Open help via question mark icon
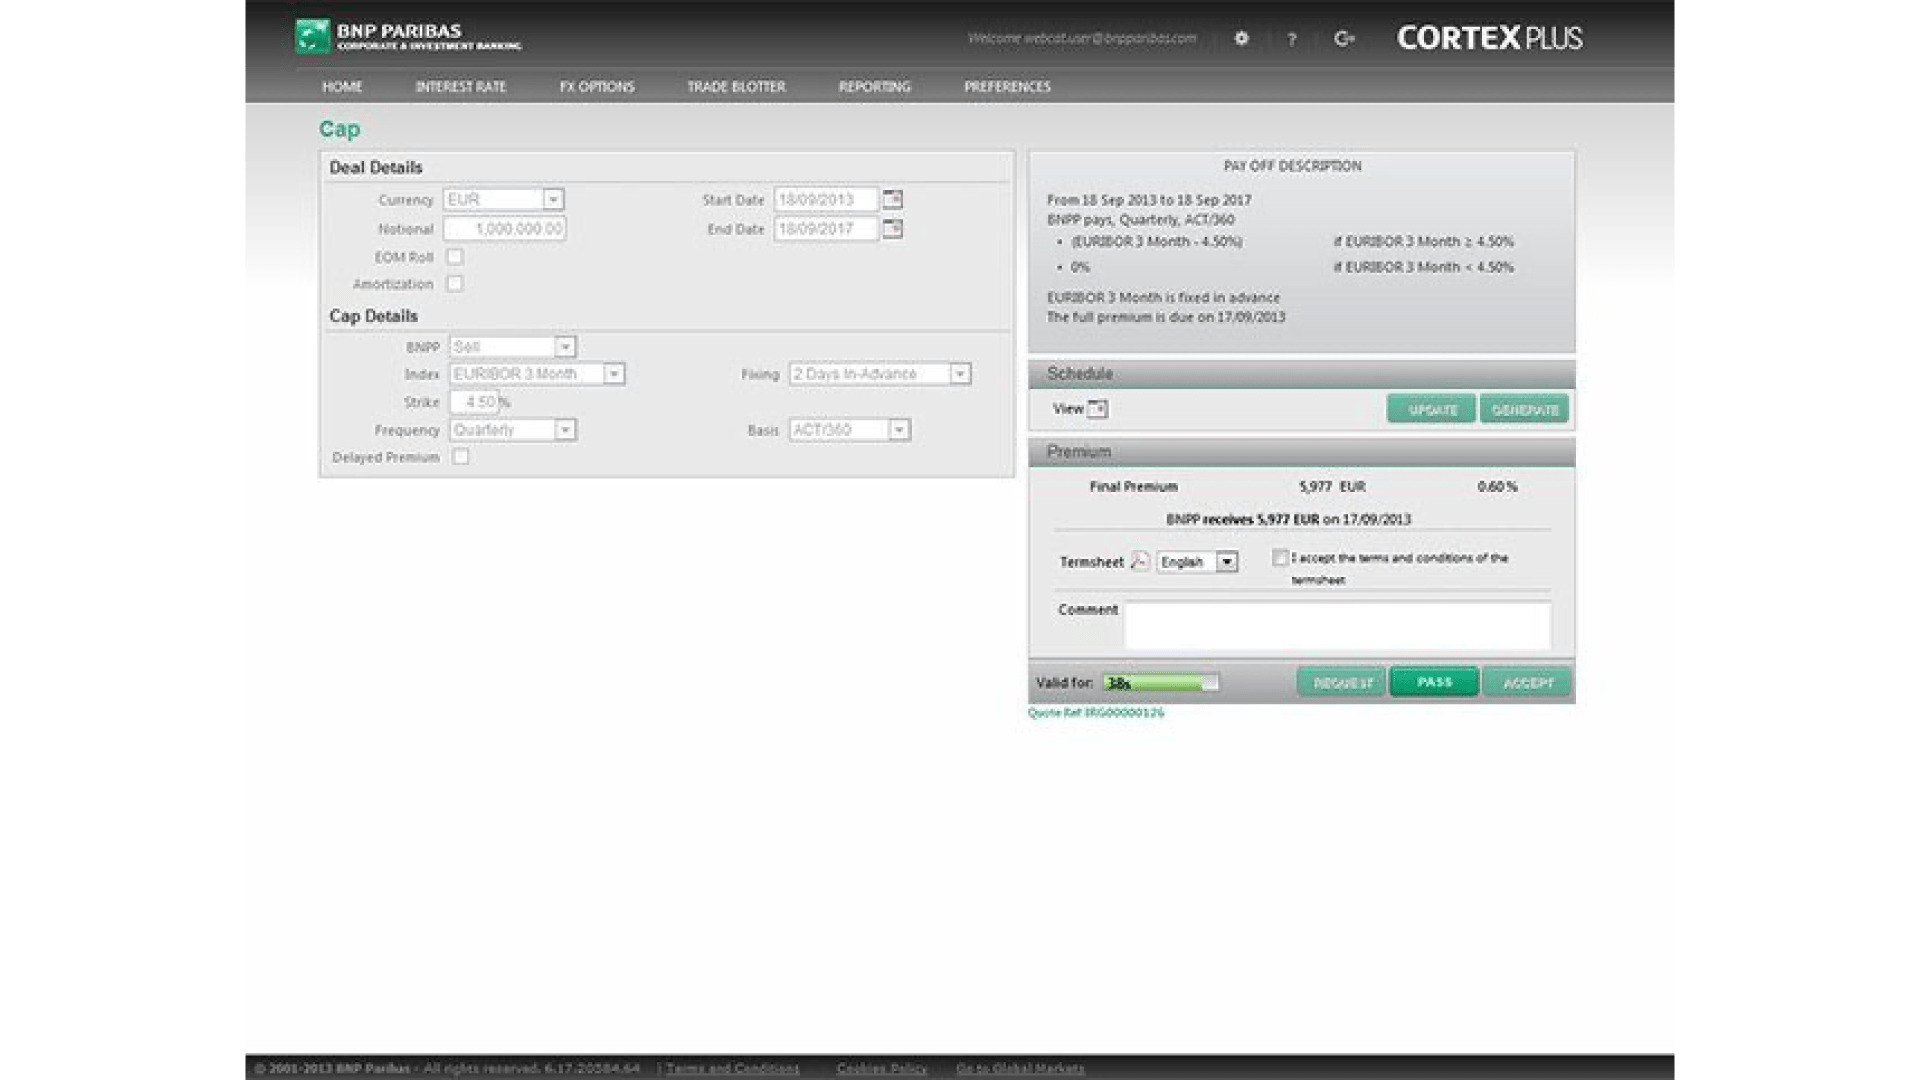Screen dimensions: 1920x1080 [1291, 39]
